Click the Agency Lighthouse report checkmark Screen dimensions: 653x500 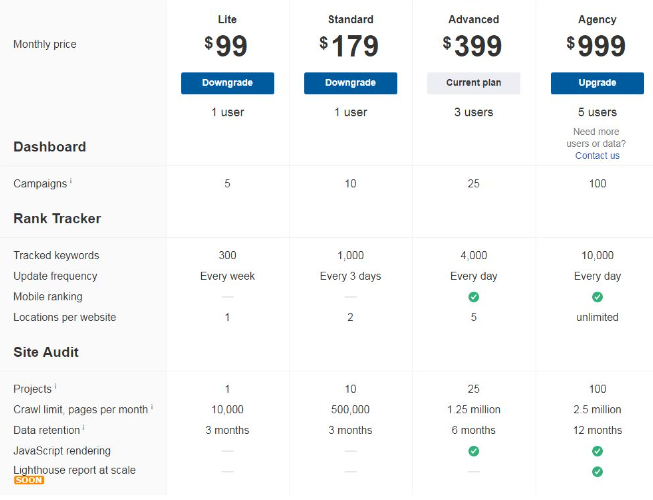(597, 471)
